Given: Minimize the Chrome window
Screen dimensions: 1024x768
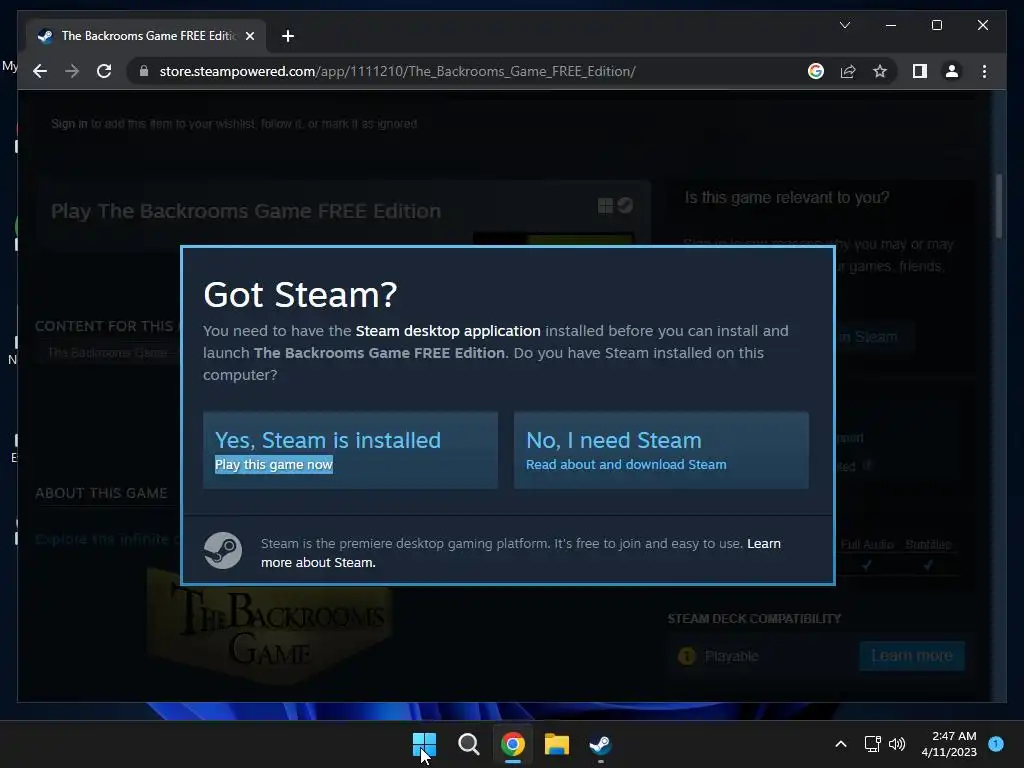Looking at the screenshot, I should 891,25.
